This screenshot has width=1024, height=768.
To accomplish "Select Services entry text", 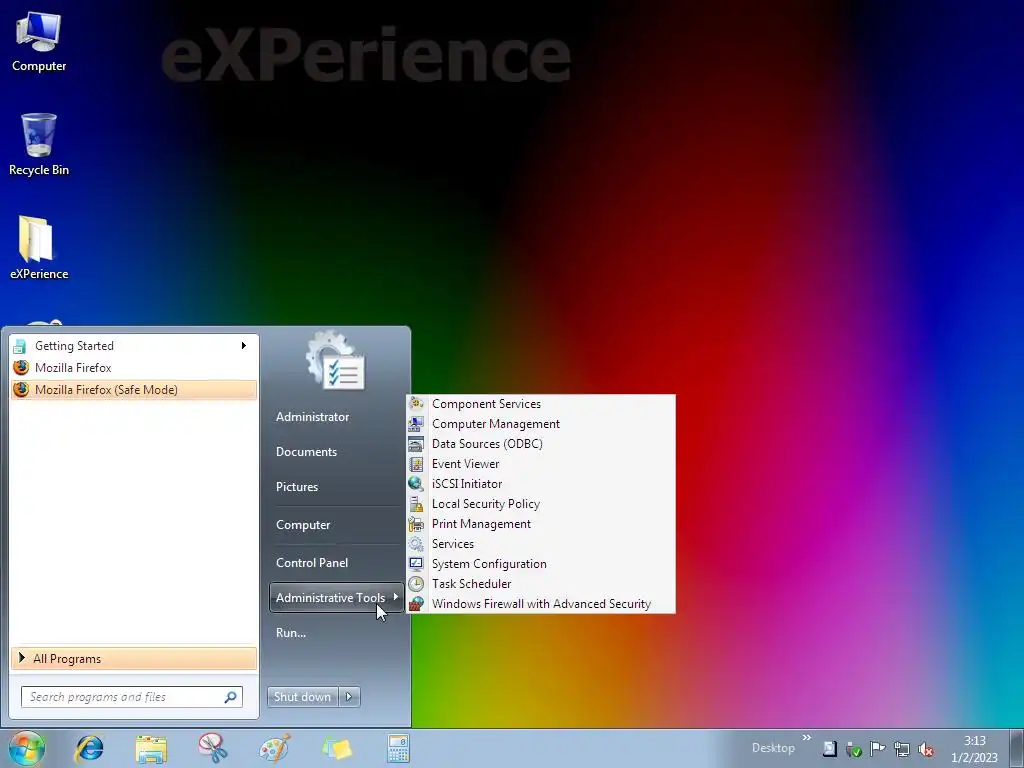I will coord(453,544).
